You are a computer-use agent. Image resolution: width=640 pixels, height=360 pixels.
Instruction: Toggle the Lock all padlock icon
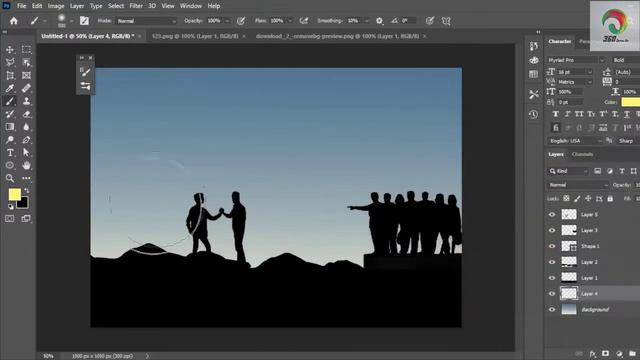click(610, 198)
